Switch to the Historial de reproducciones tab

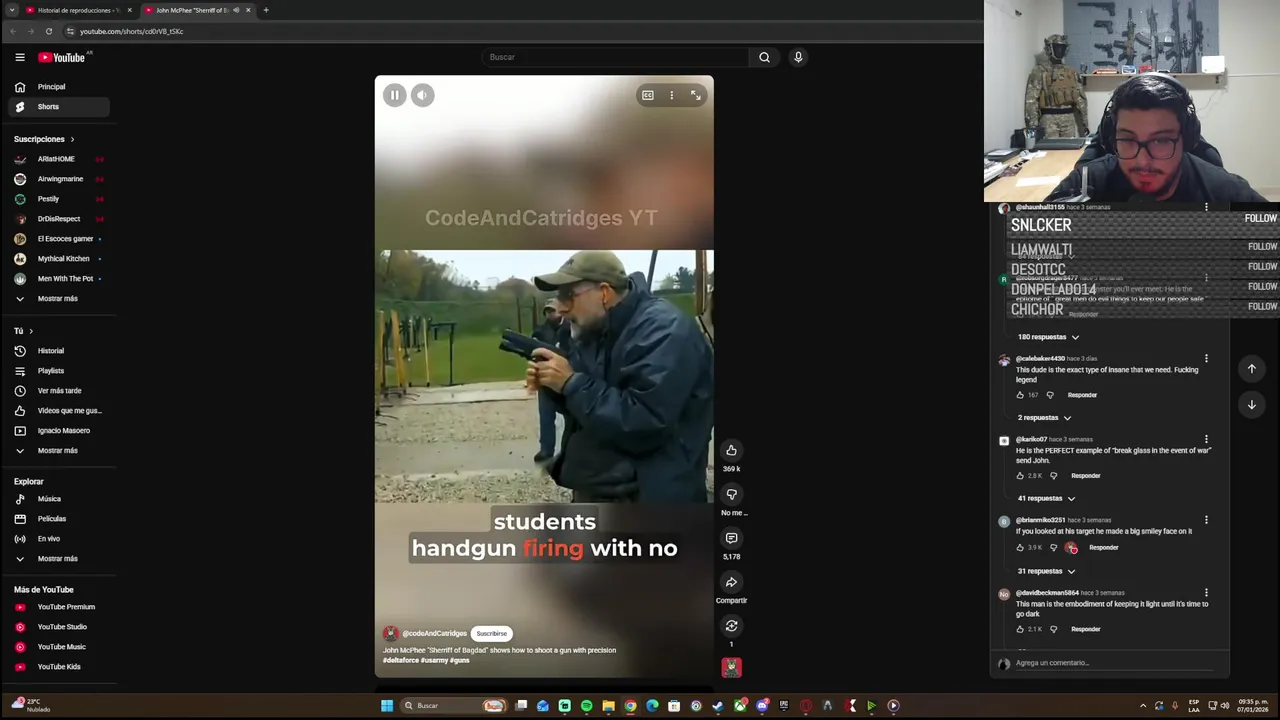[78, 10]
